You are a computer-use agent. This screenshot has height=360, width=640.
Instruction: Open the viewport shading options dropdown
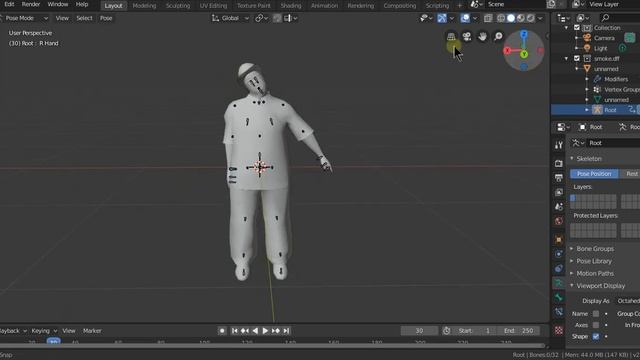point(540,18)
